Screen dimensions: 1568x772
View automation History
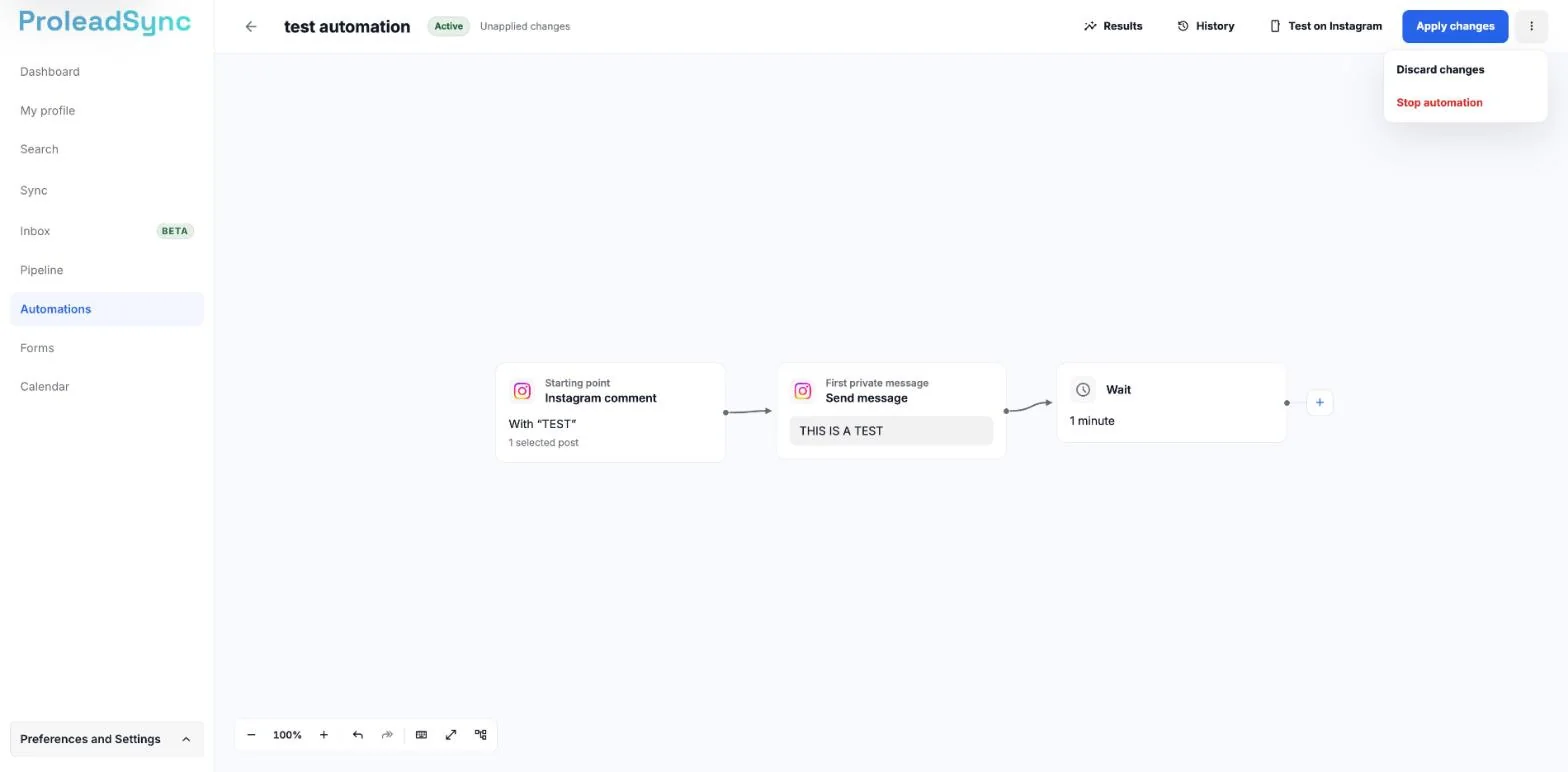click(1205, 27)
